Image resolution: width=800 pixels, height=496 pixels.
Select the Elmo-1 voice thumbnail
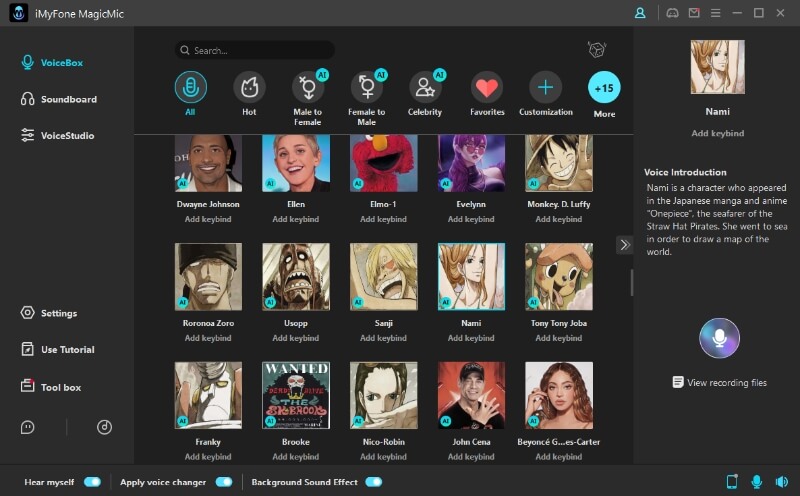[x=384, y=163]
